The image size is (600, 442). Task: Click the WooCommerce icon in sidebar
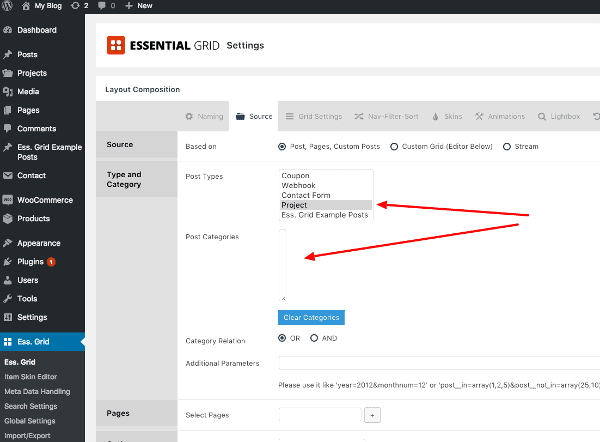coord(8,200)
